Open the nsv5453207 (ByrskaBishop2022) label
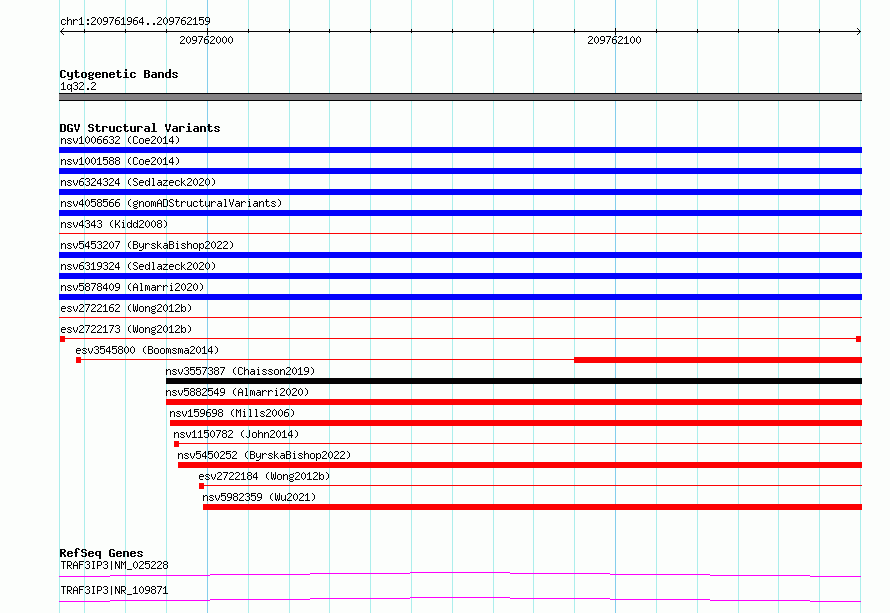 tap(147, 245)
